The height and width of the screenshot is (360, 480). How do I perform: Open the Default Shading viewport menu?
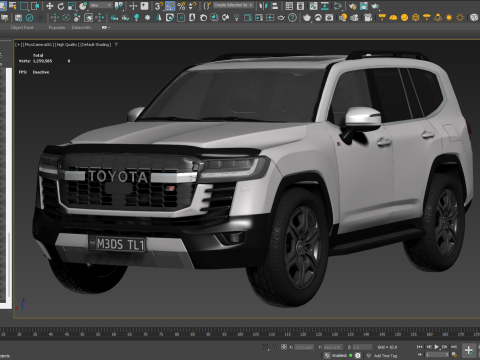96,44
